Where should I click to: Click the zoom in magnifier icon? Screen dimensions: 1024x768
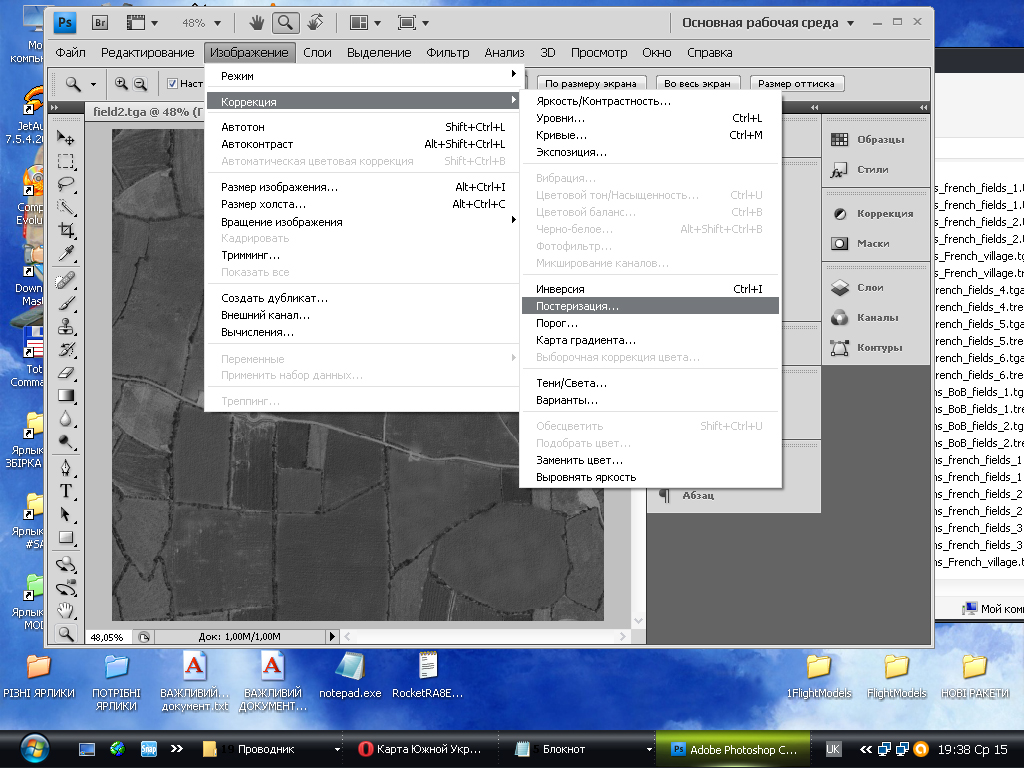[x=122, y=84]
